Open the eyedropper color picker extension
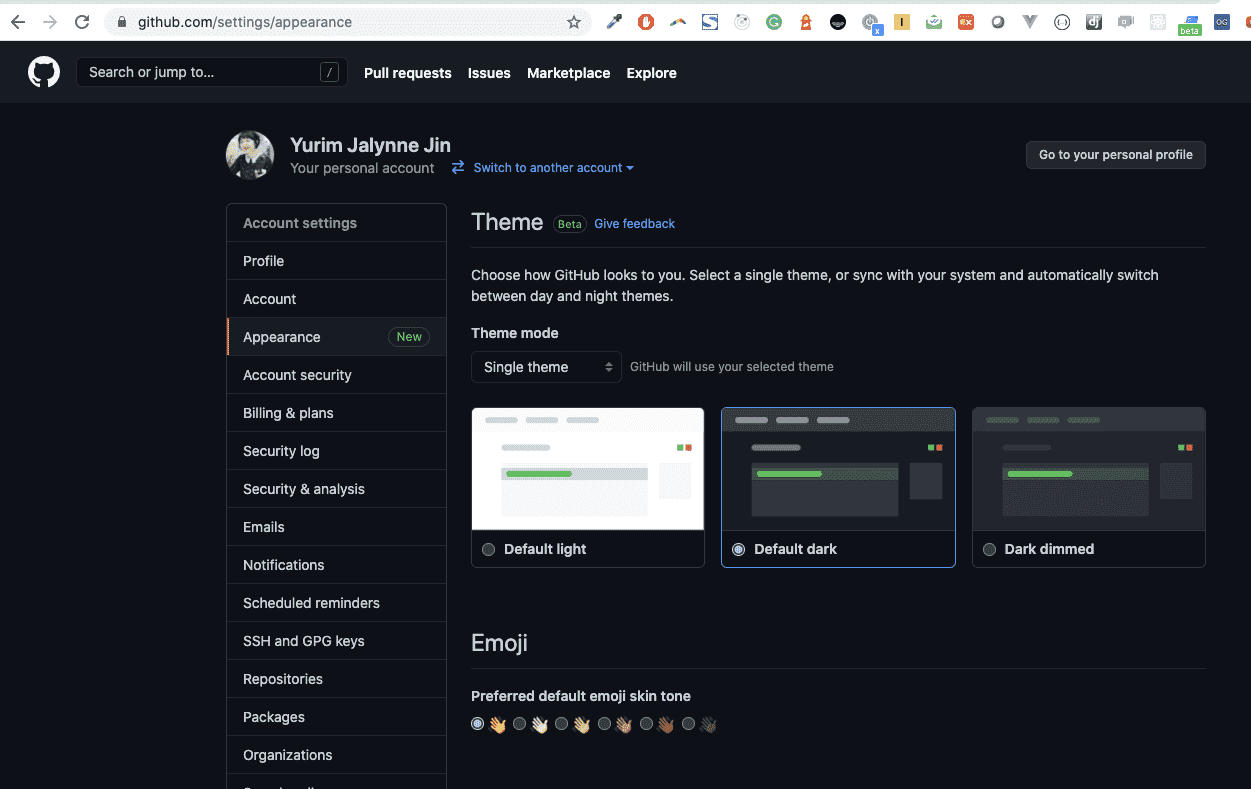1251x789 pixels. tap(614, 22)
